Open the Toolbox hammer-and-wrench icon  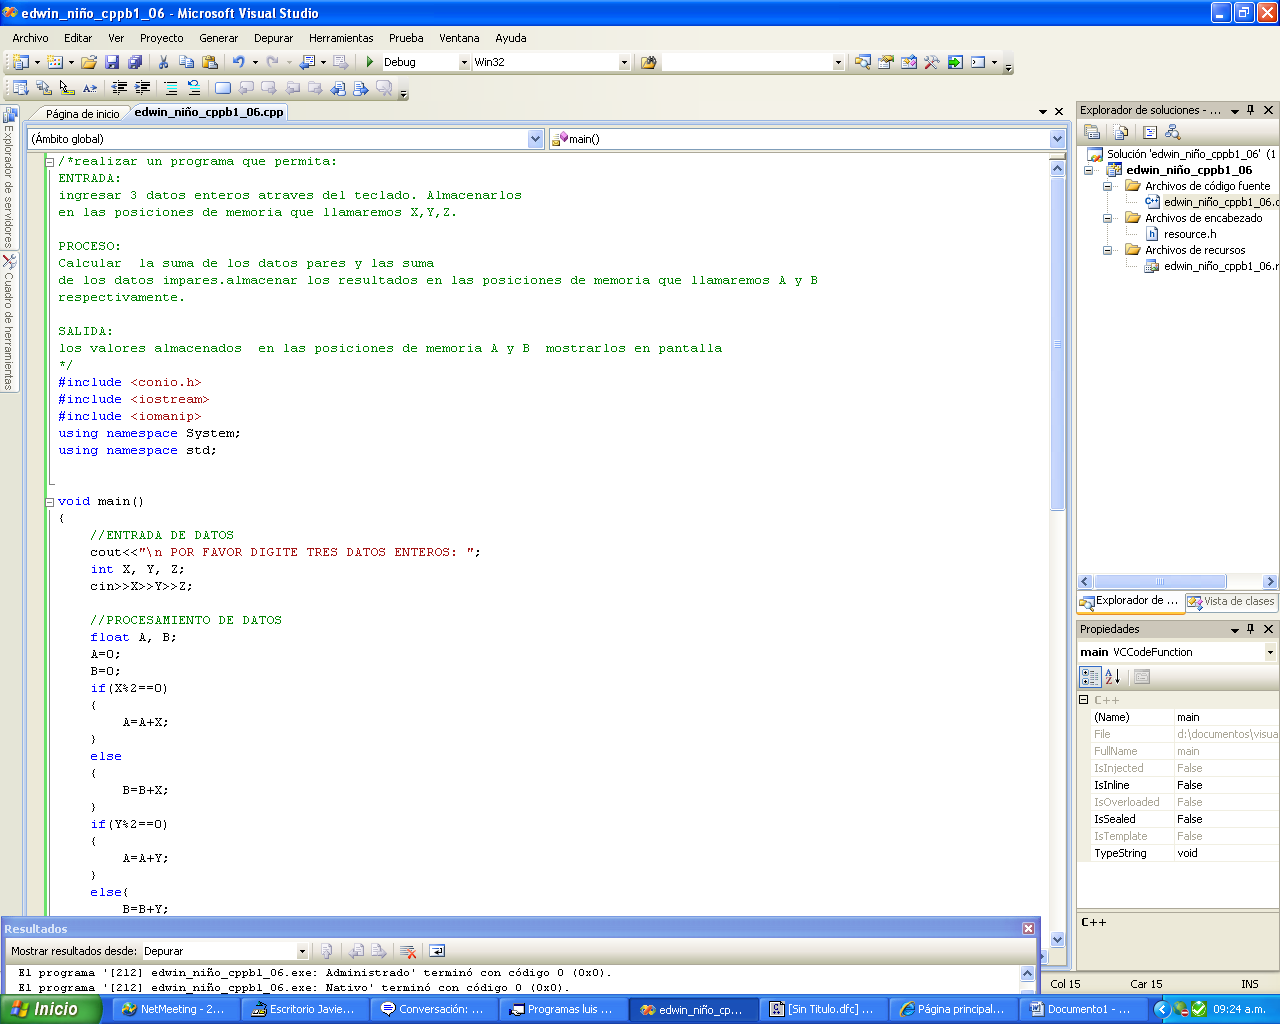932,62
